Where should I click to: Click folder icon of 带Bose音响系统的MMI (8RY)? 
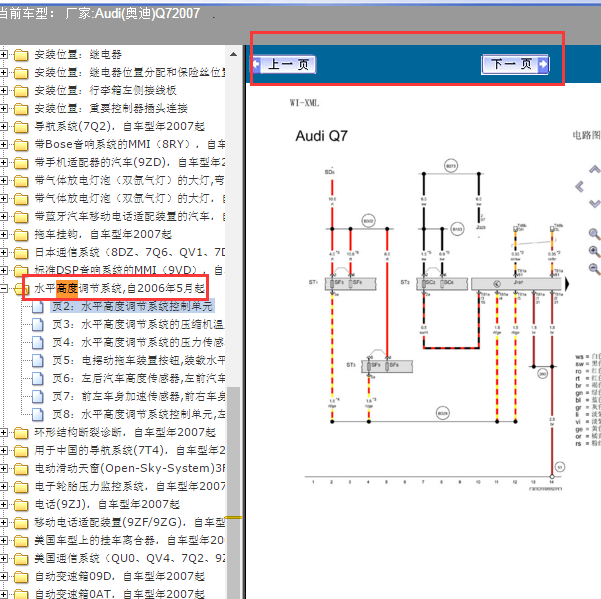(x=21, y=145)
